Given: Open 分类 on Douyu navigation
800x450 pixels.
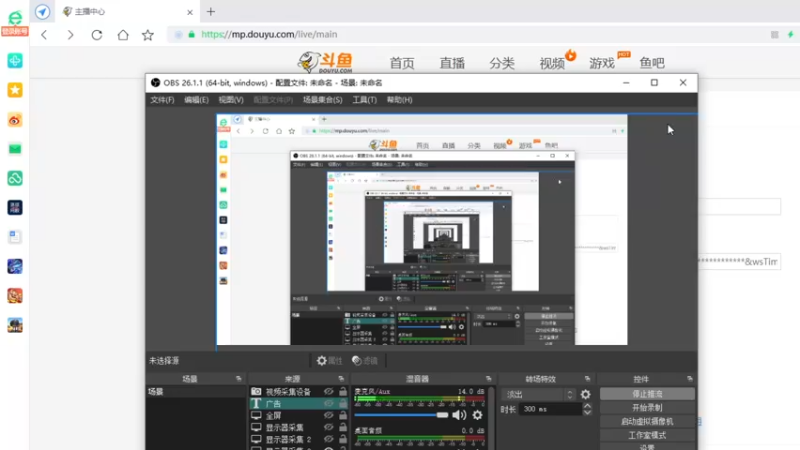Looking at the screenshot, I should tap(502, 63).
